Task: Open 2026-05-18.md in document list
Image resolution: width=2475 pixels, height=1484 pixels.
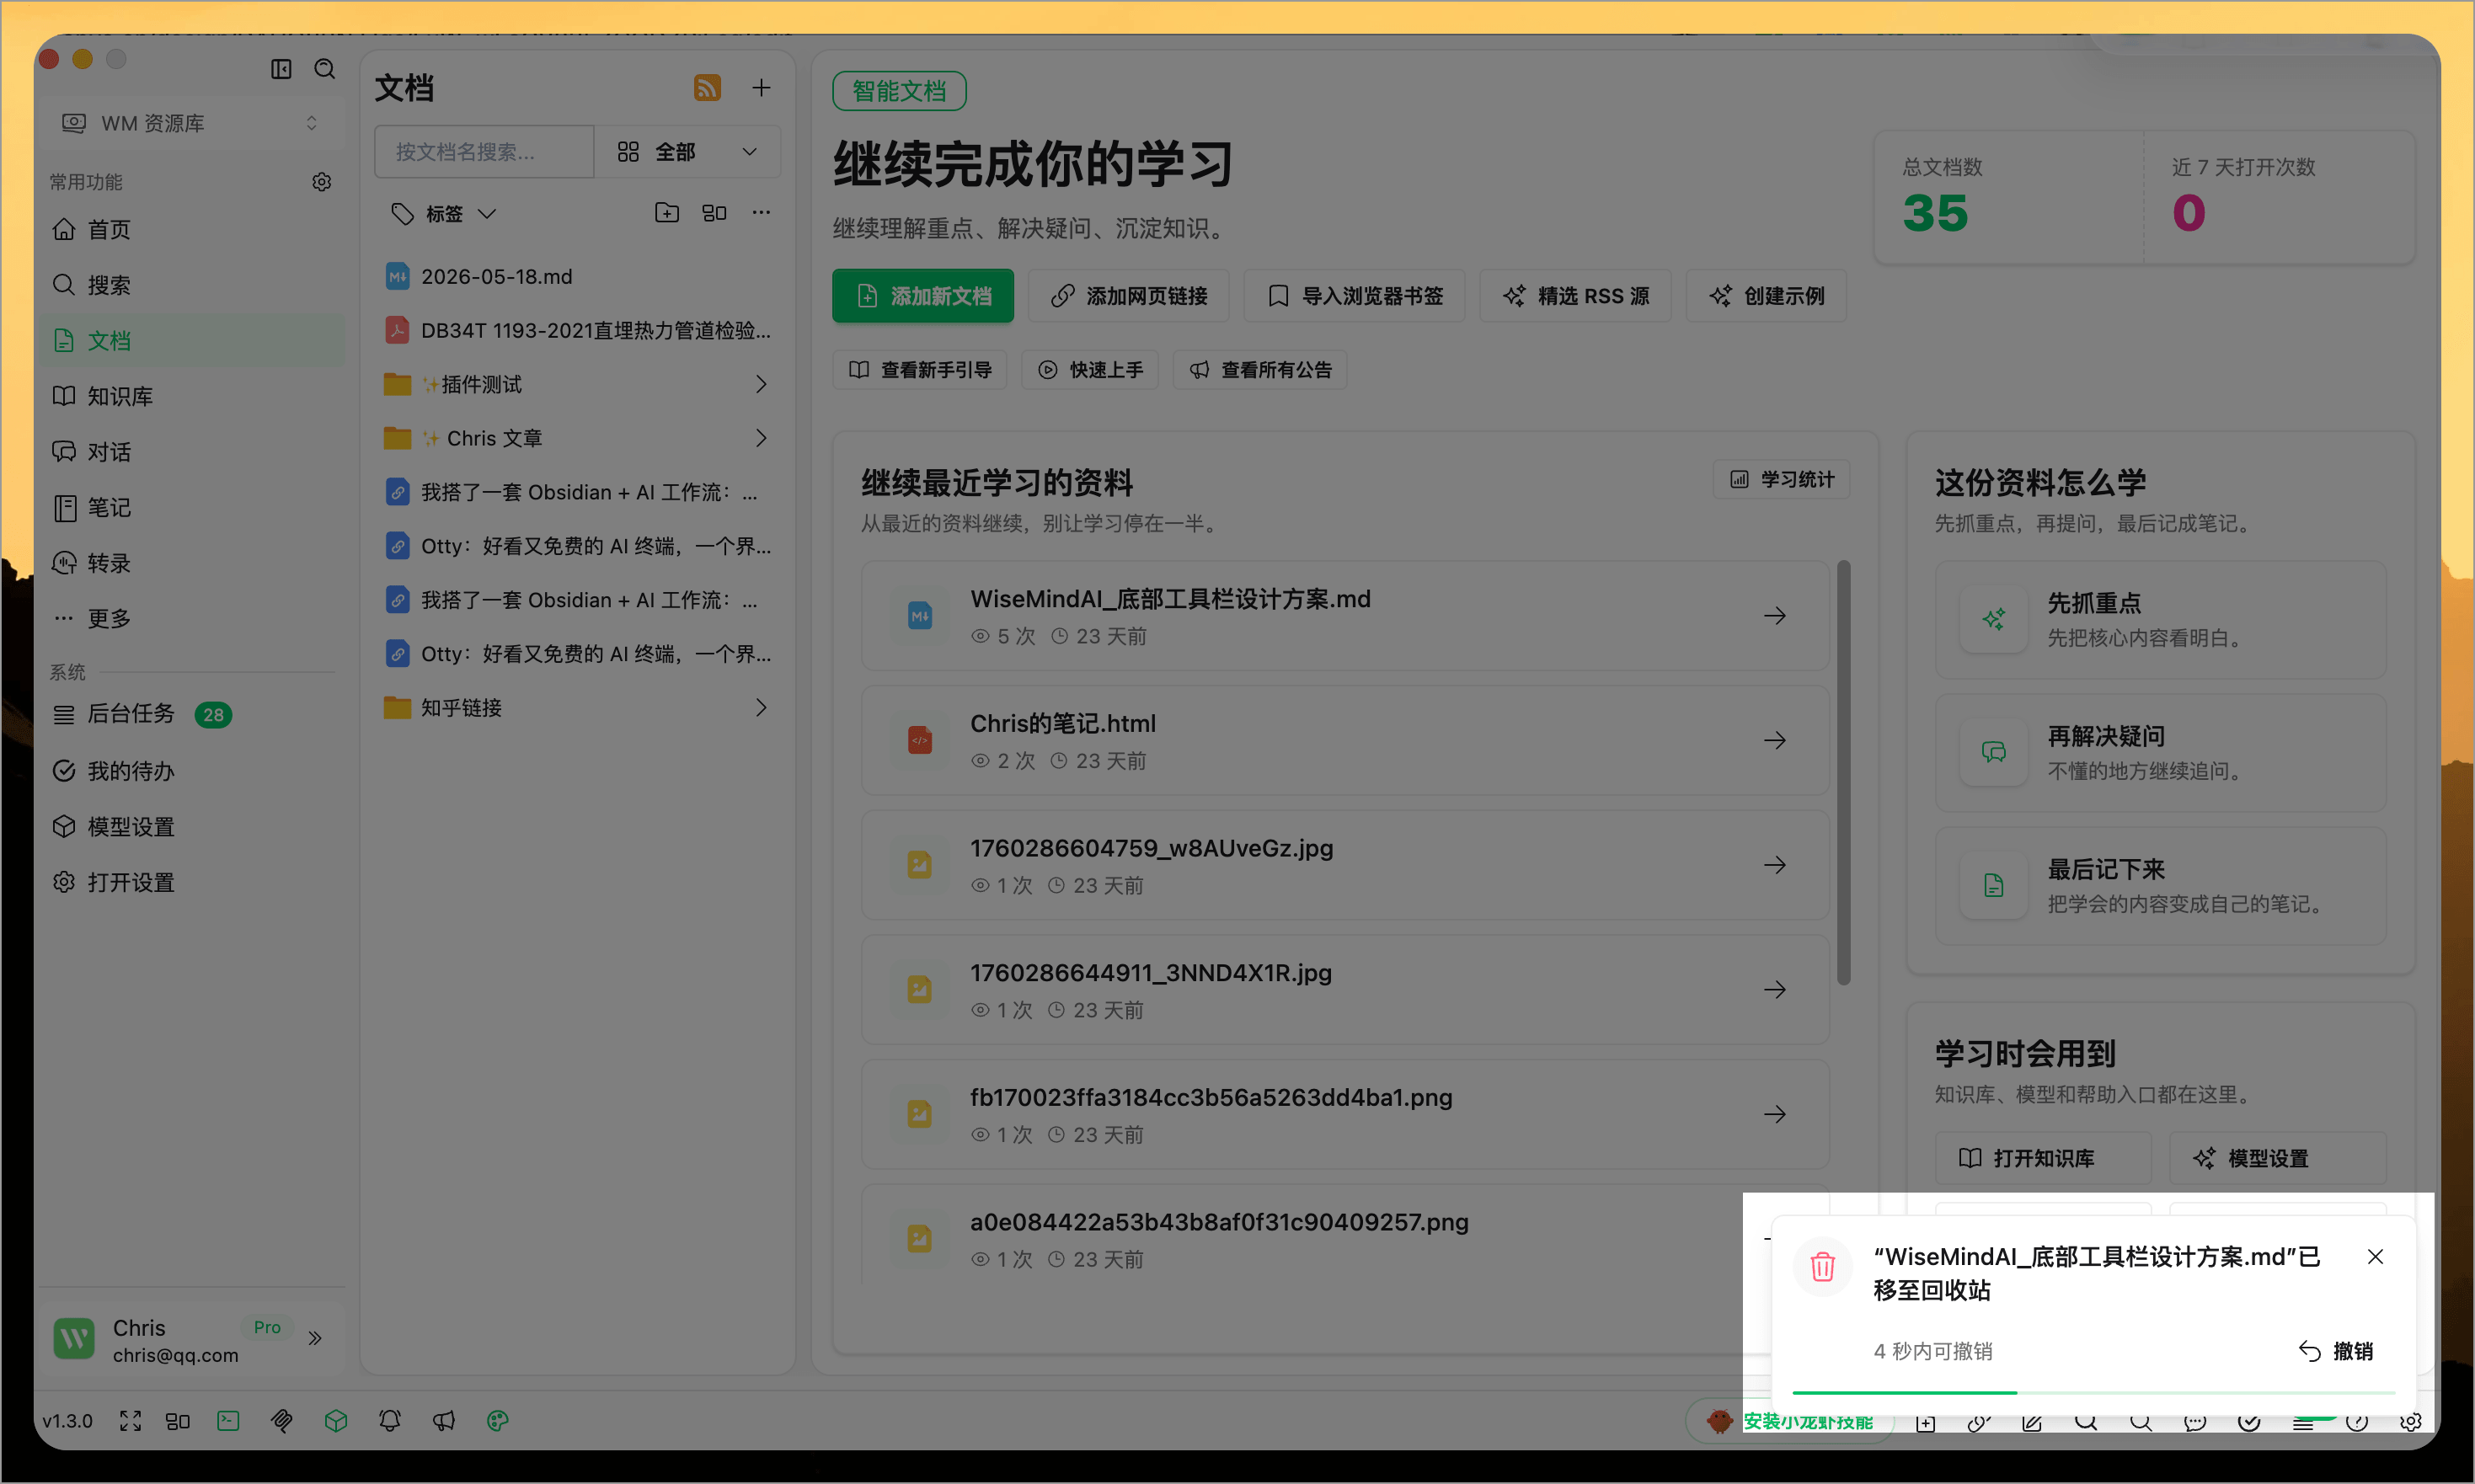Action: [578, 276]
